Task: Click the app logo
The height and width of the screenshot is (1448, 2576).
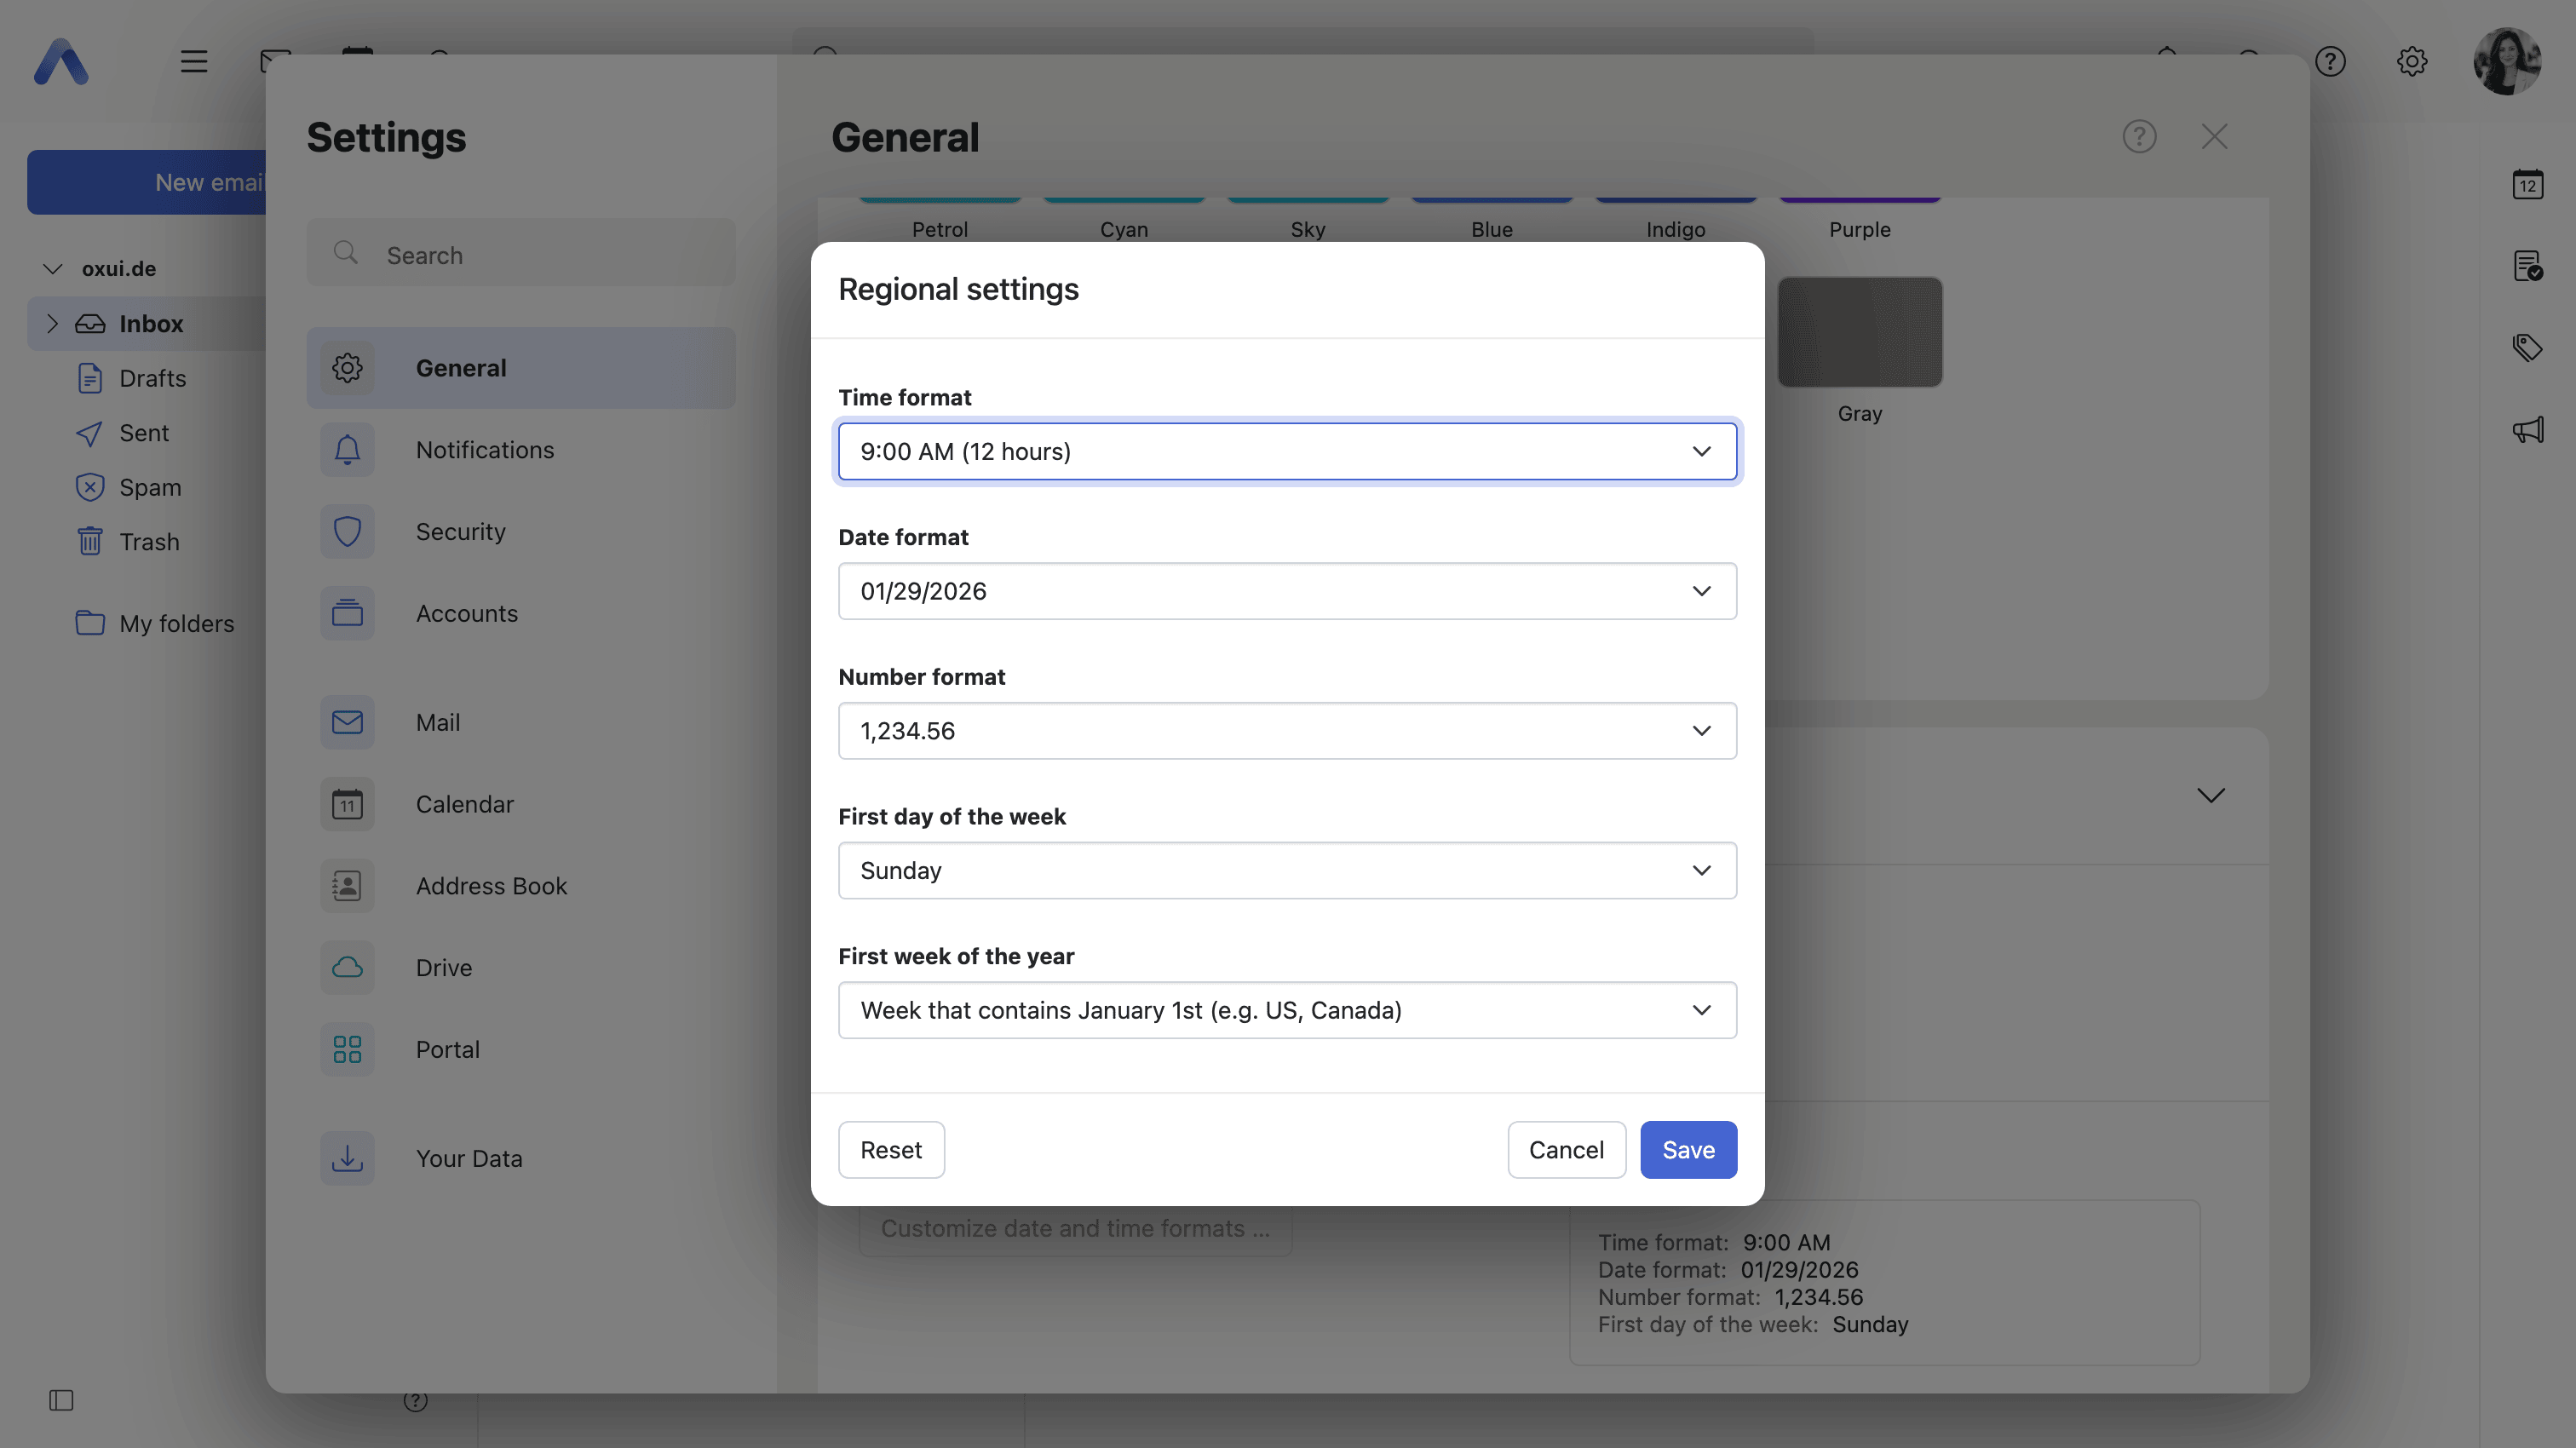Action: tap(61, 62)
